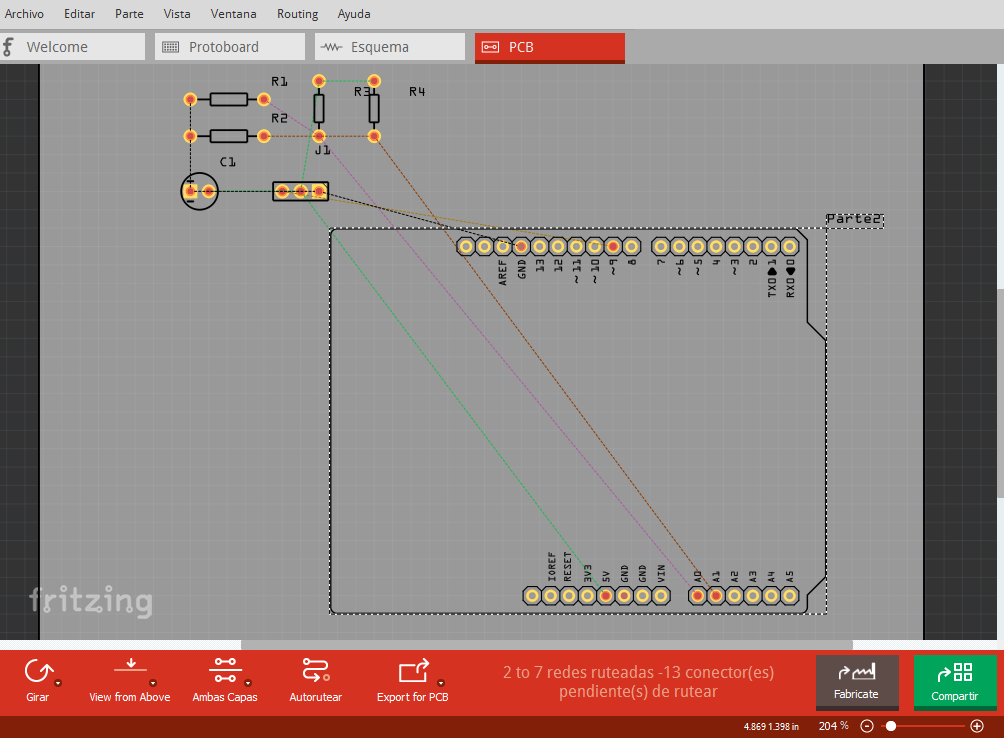Click the zoom out minus icon
Screen dimensions: 1004x738
coord(867,726)
